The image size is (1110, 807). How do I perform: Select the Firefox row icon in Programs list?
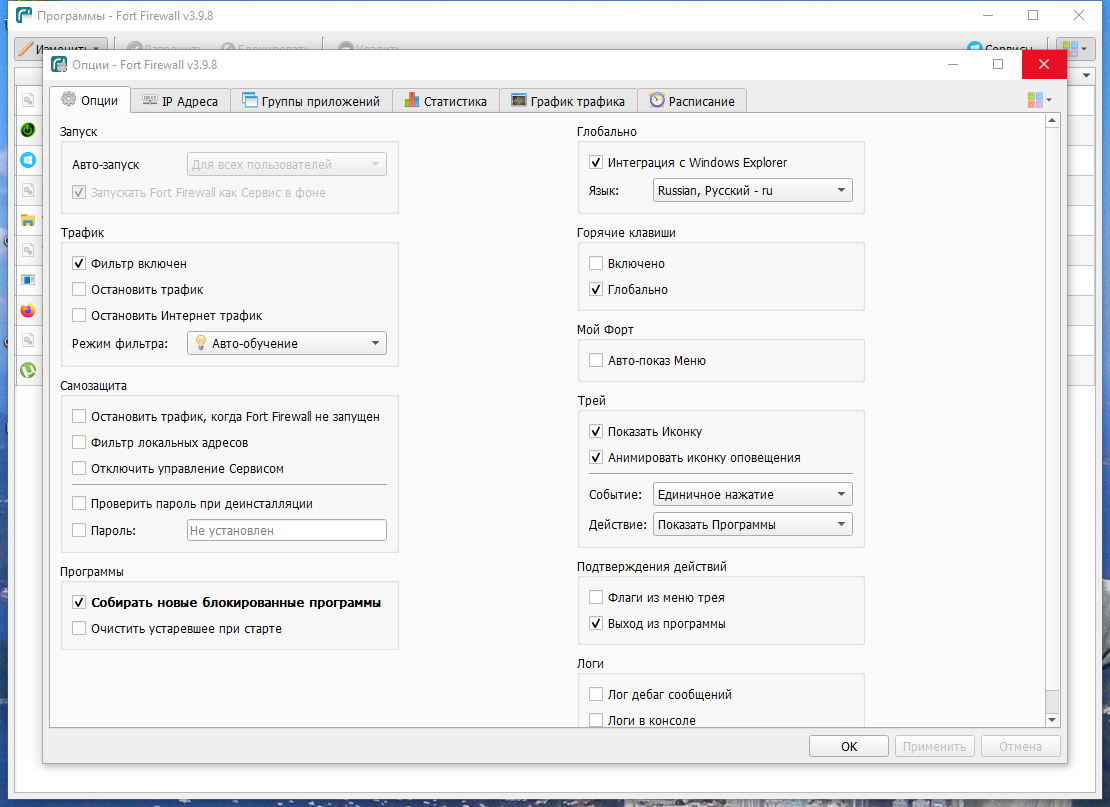(28, 310)
